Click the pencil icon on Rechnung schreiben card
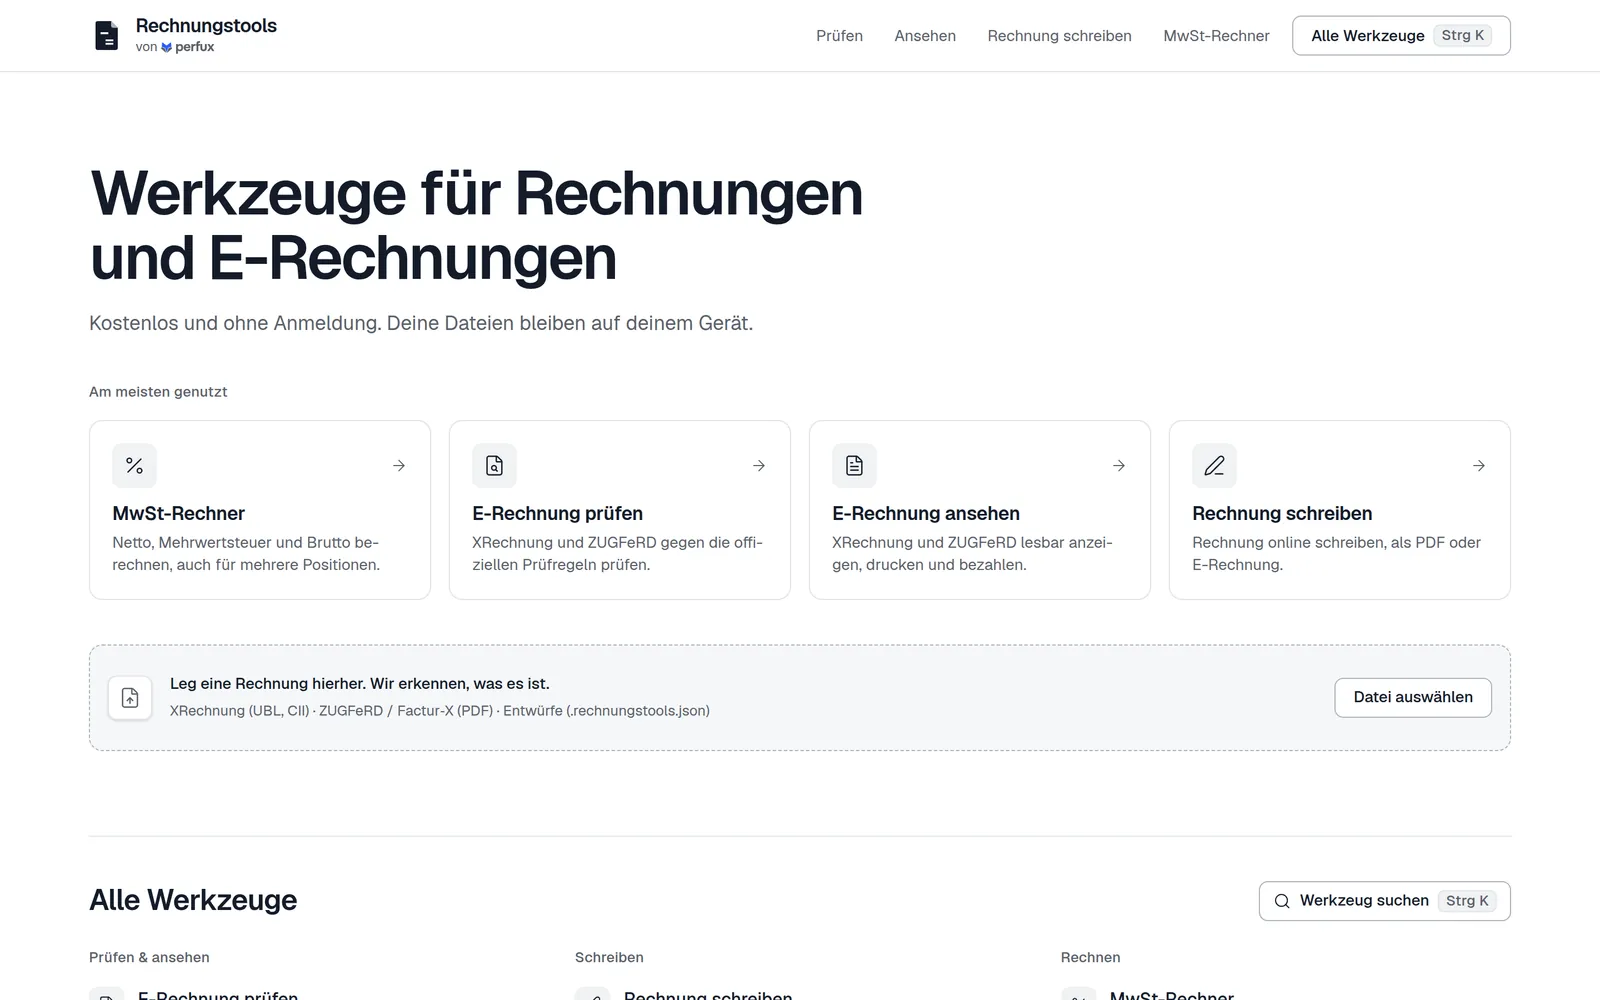1600x1000 pixels. [x=1214, y=465]
